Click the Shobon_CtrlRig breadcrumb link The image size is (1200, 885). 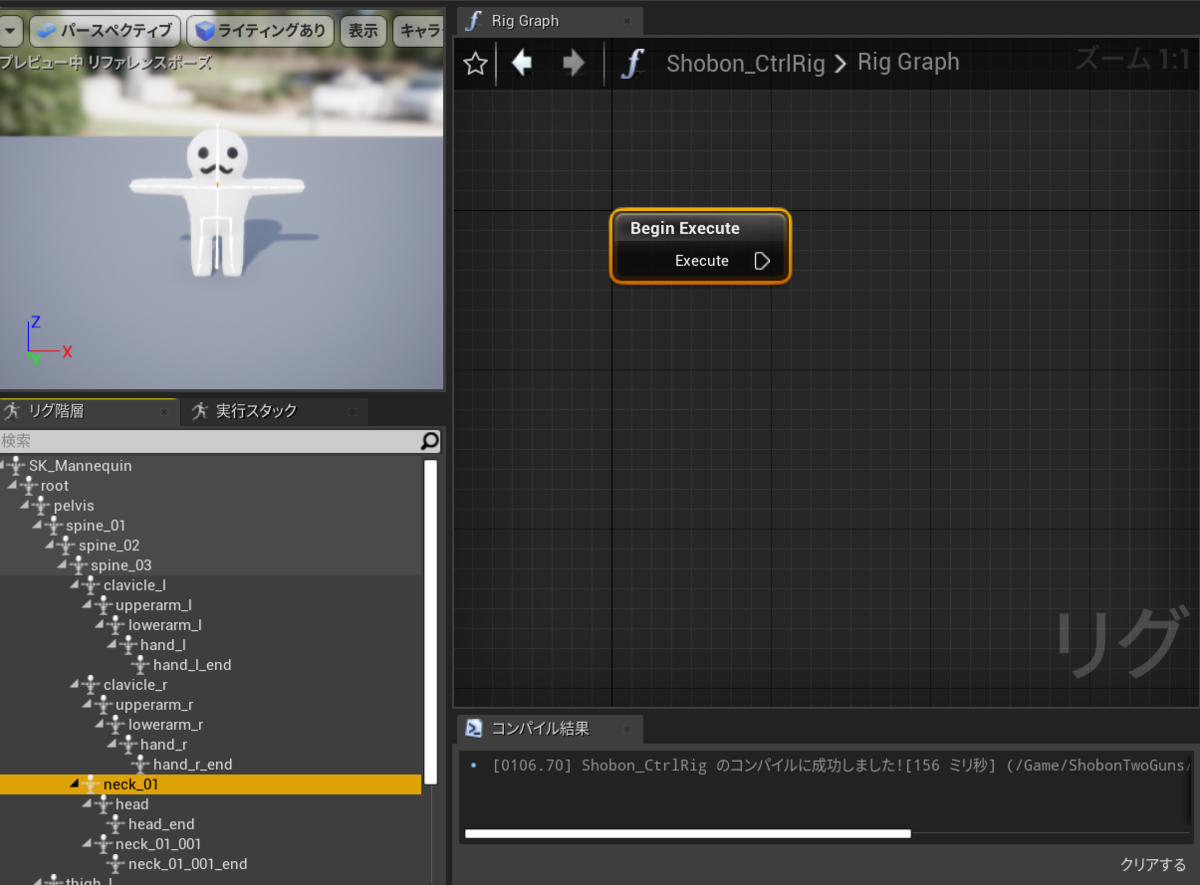[746, 63]
